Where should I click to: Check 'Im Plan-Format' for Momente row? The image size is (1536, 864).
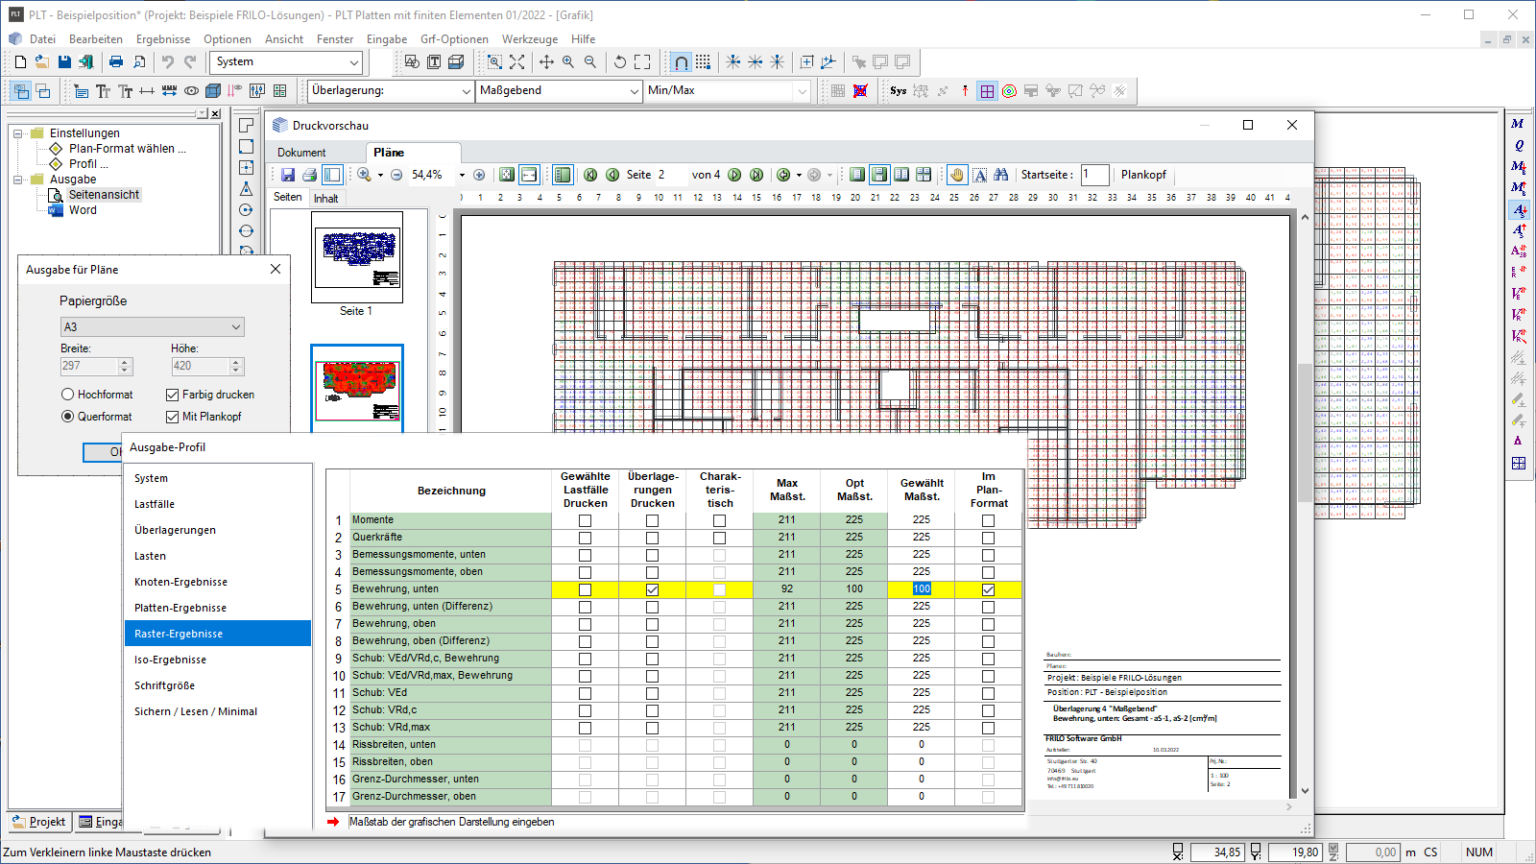click(x=988, y=520)
